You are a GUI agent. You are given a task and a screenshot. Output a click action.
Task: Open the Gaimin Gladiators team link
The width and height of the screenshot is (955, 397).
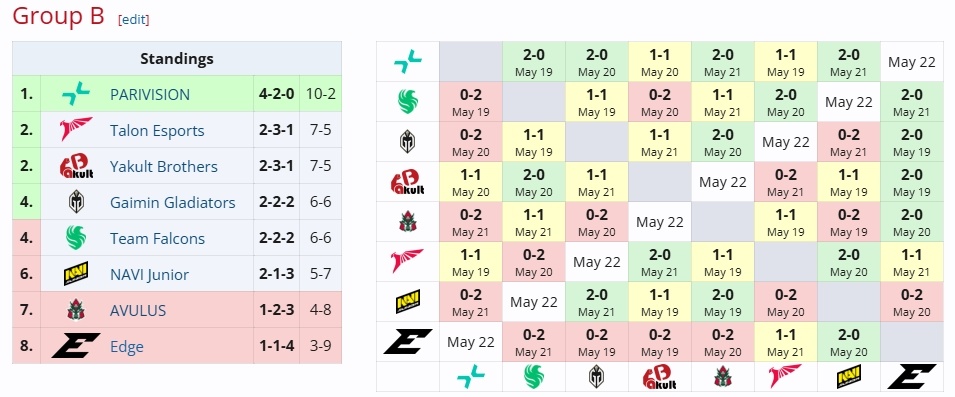click(x=172, y=202)
